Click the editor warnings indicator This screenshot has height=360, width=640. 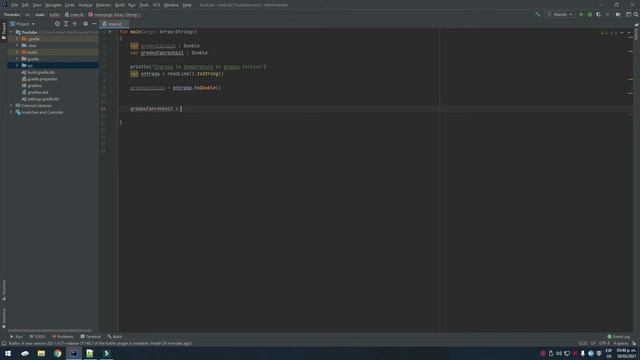click(604, 32)
